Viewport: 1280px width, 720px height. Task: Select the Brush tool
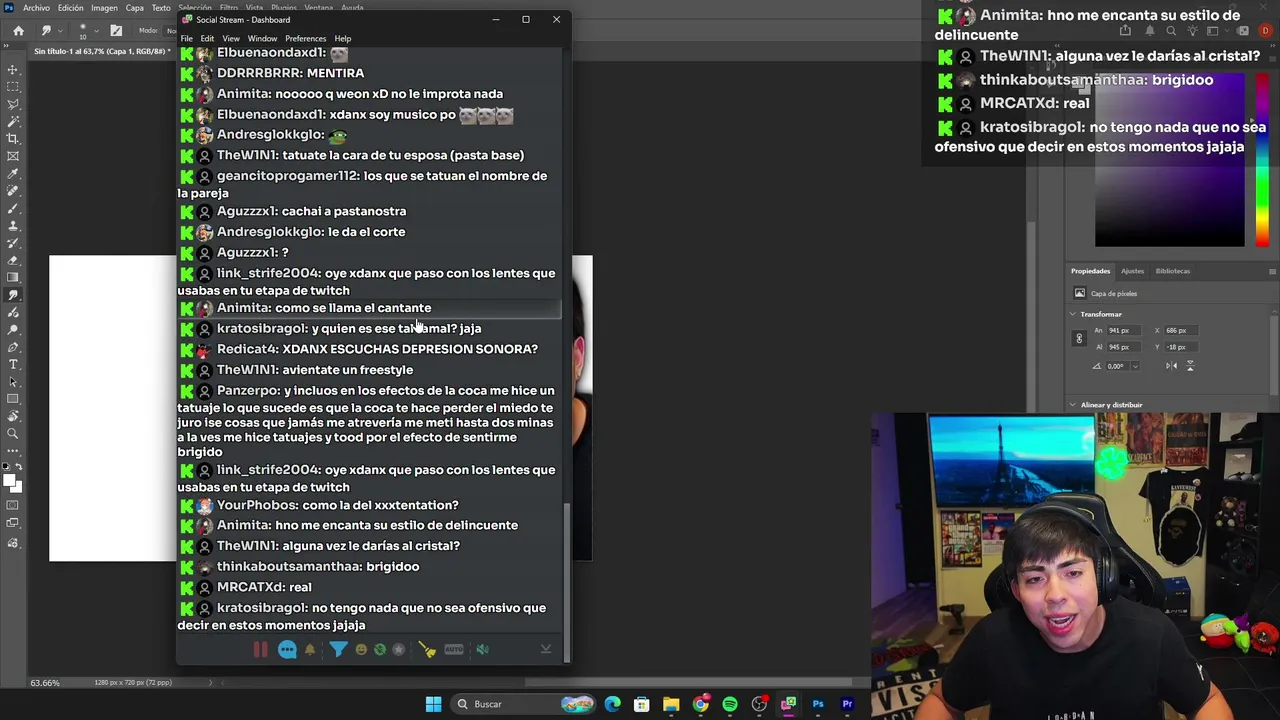point(13,208)
